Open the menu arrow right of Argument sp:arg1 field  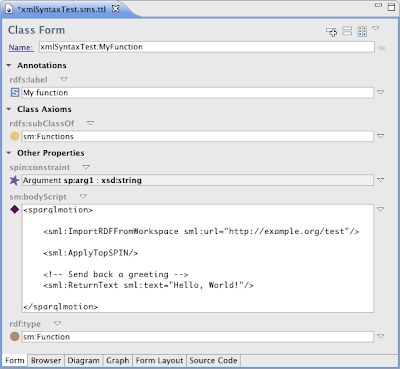(381, 180)
